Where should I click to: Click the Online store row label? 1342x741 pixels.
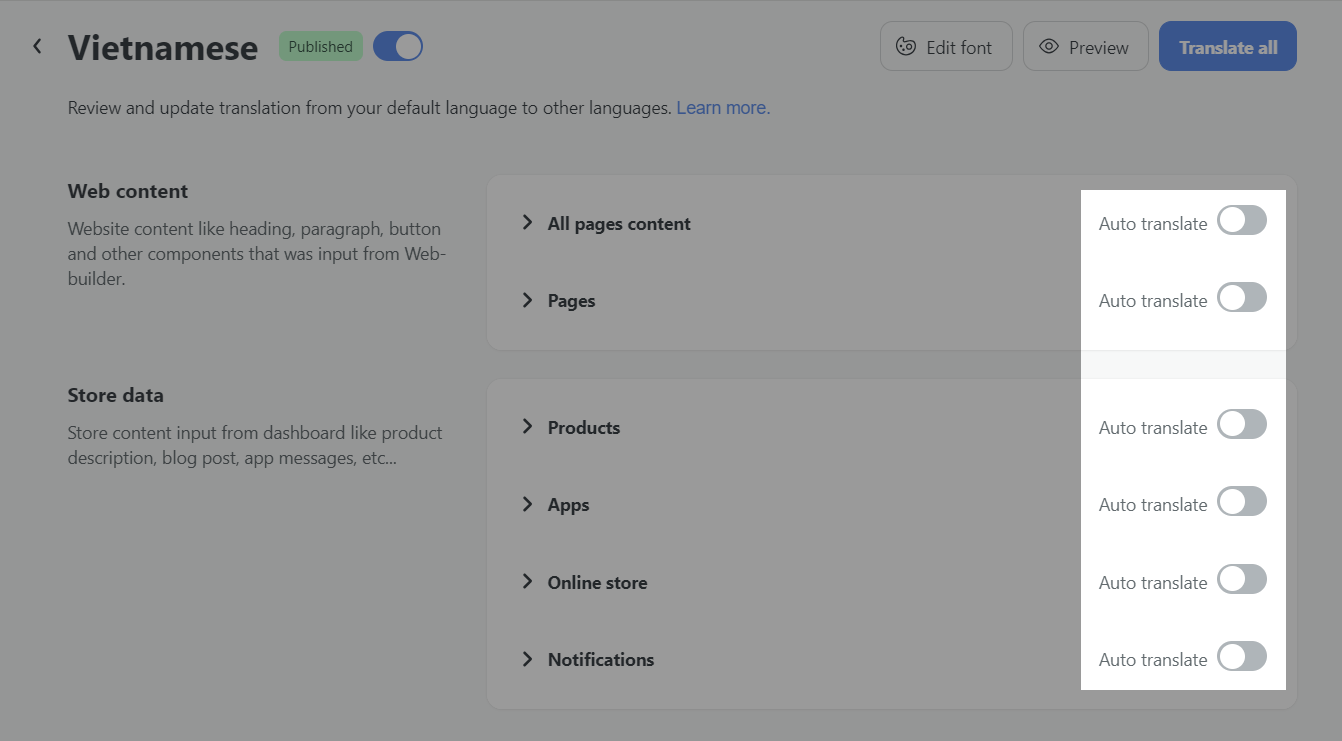(597, 582)
